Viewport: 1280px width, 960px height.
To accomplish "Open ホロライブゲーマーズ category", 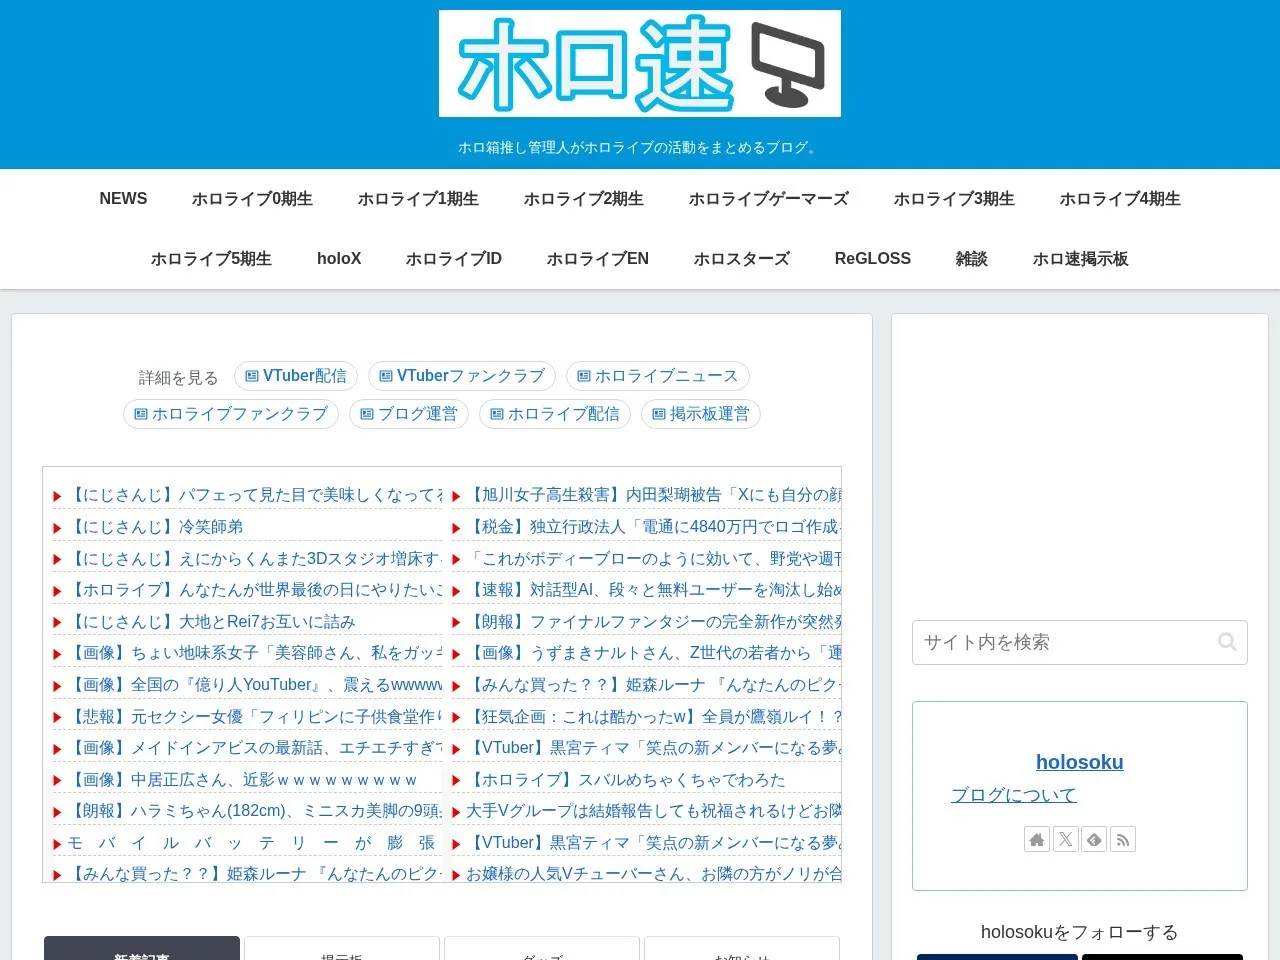I will (769, 199).
